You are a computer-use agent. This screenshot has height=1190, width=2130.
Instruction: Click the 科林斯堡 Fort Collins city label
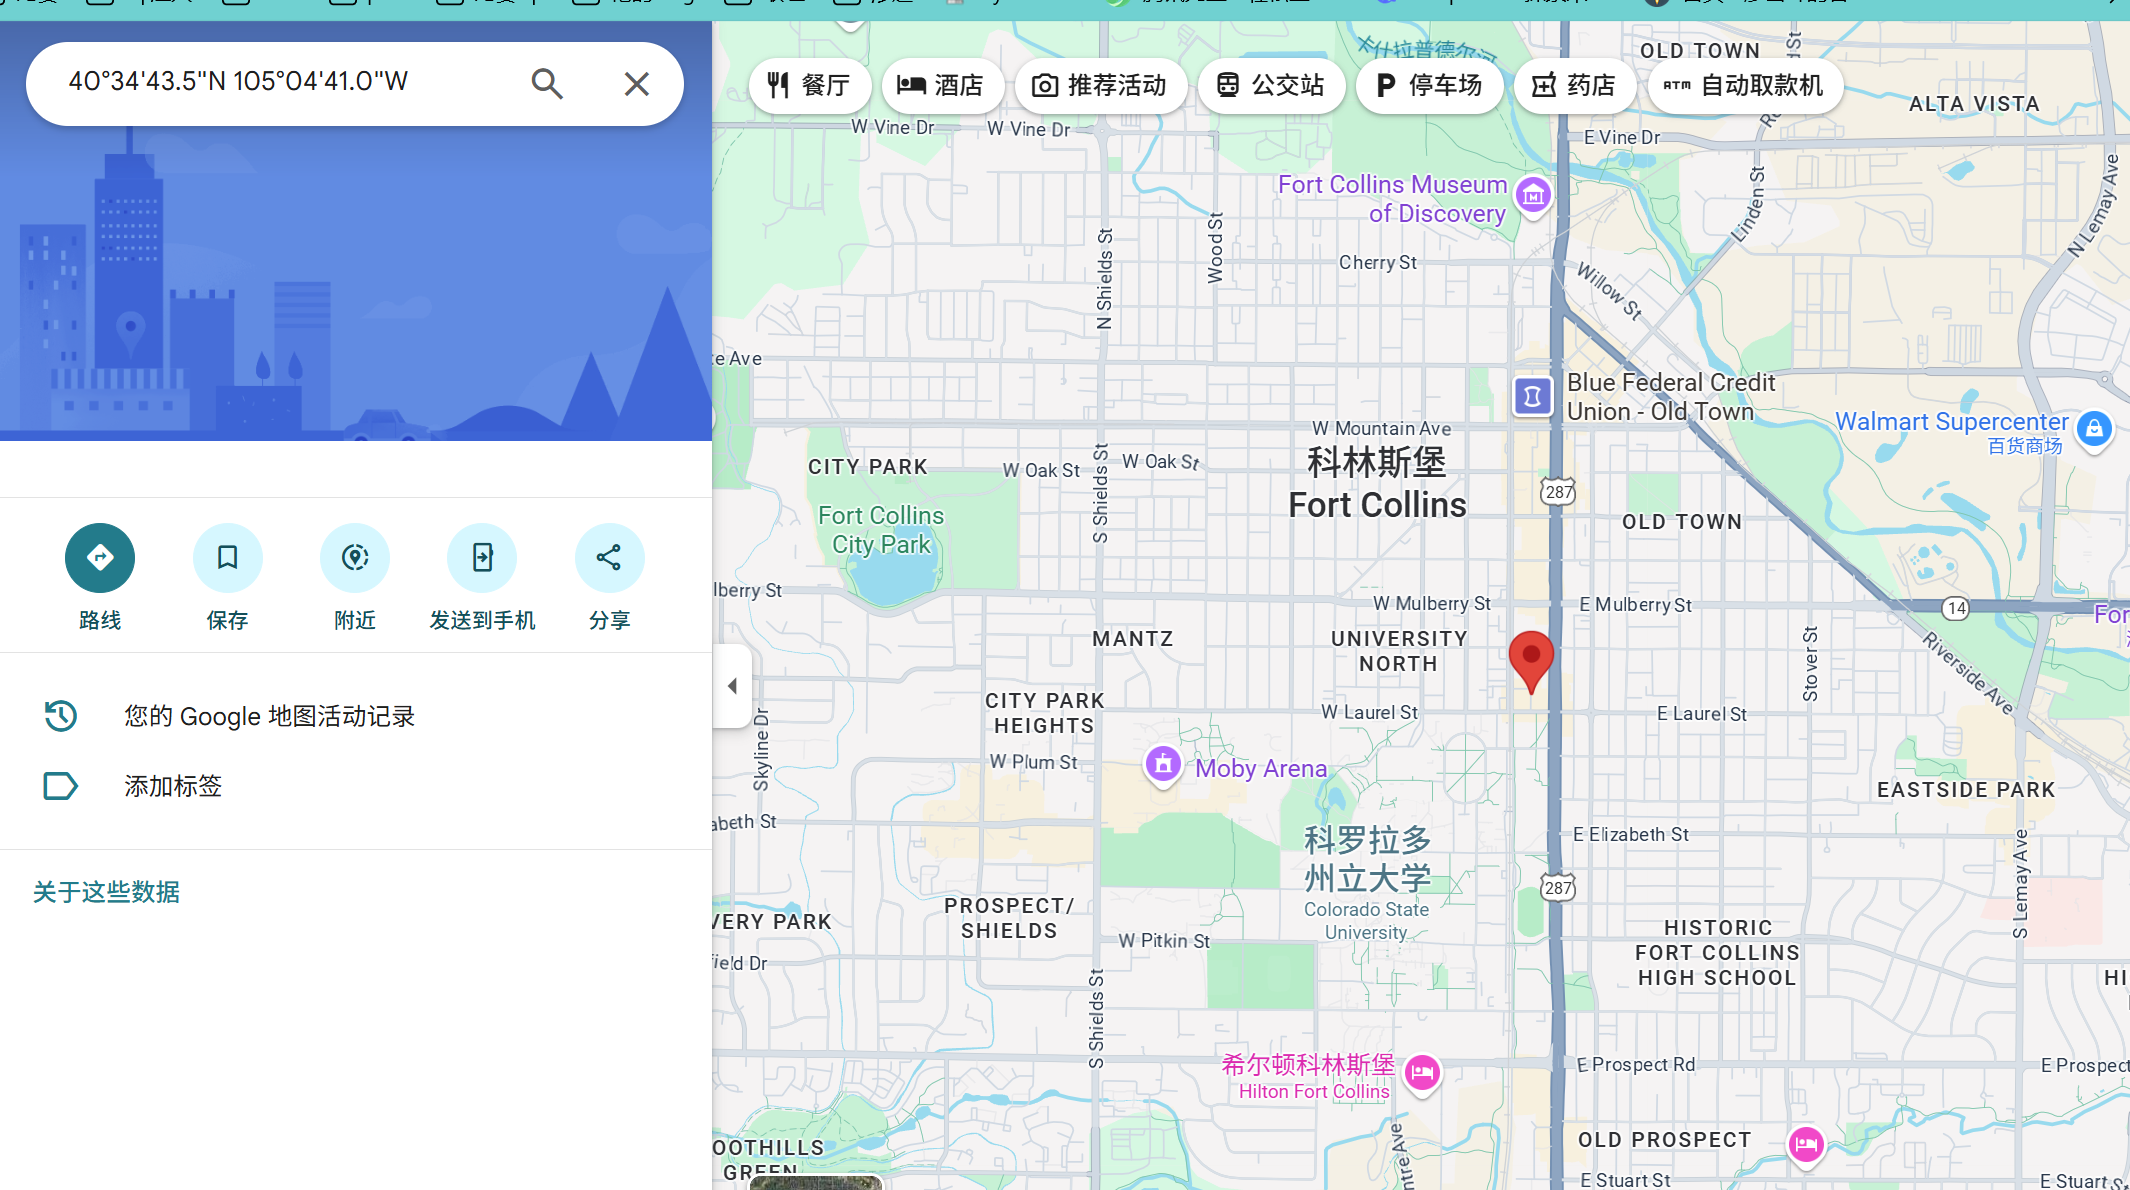1377,484
